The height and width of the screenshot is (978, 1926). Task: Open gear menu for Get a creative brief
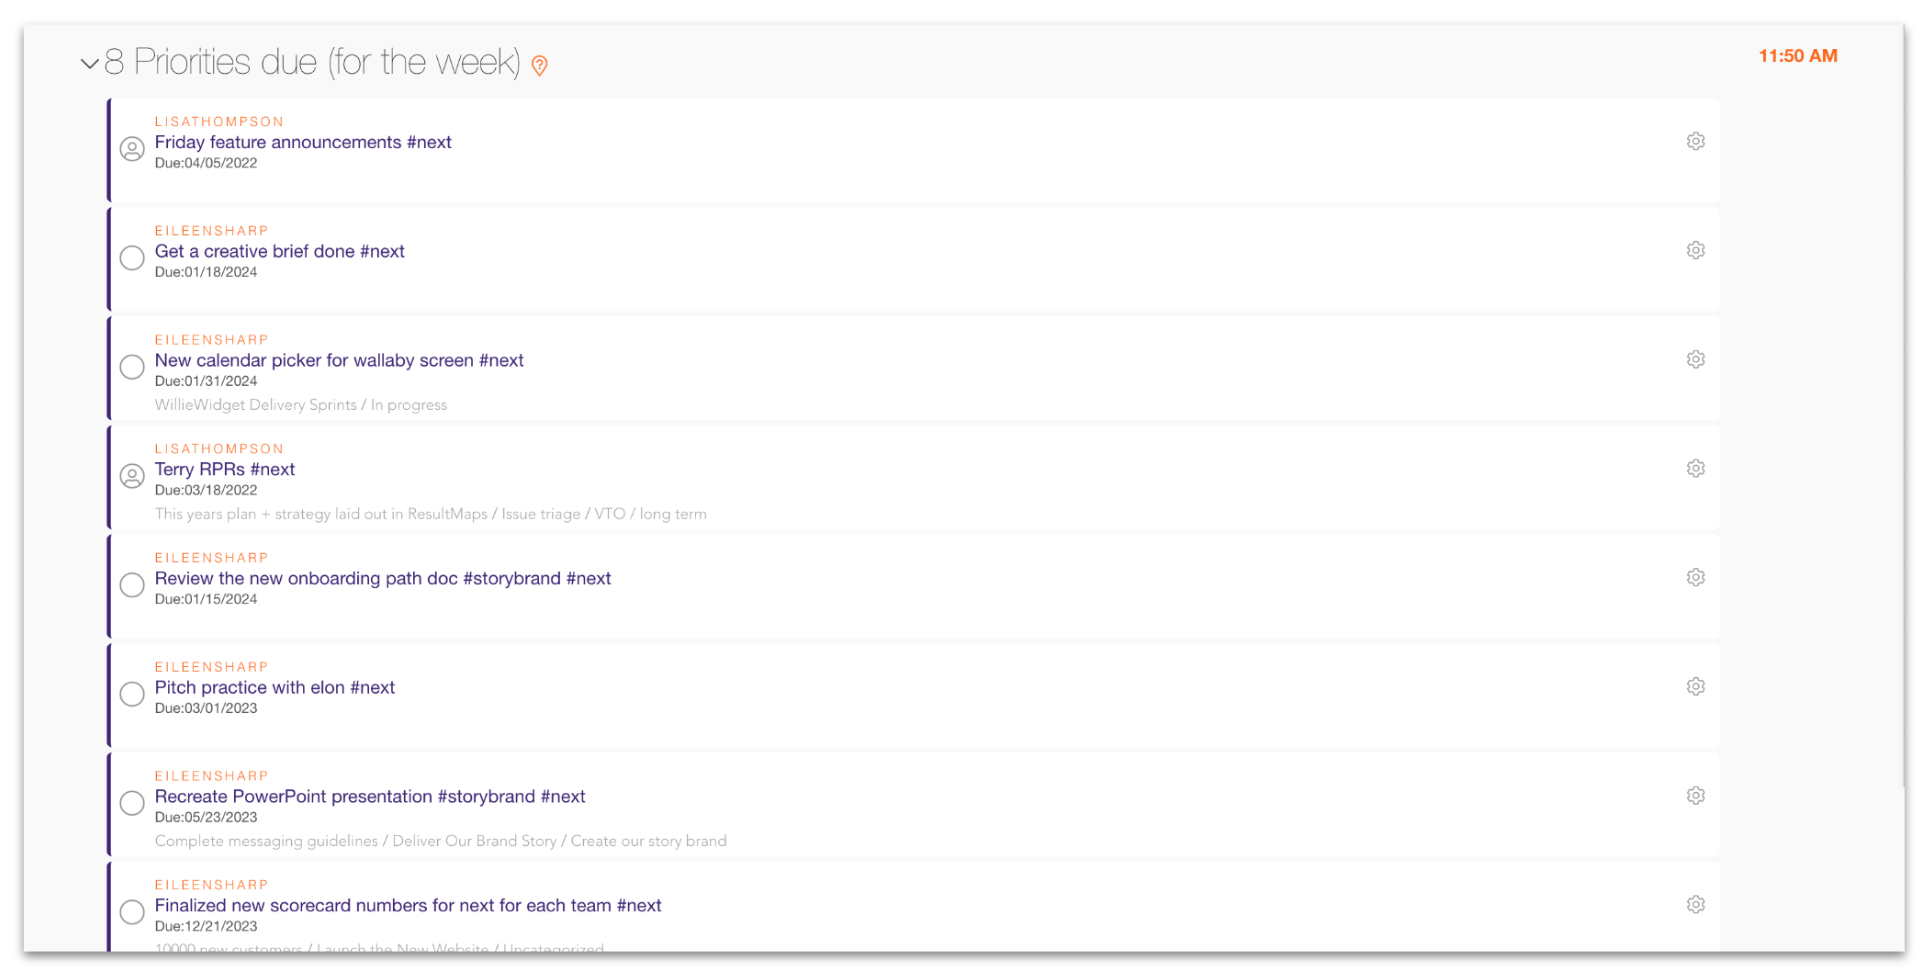[1695, 251]
